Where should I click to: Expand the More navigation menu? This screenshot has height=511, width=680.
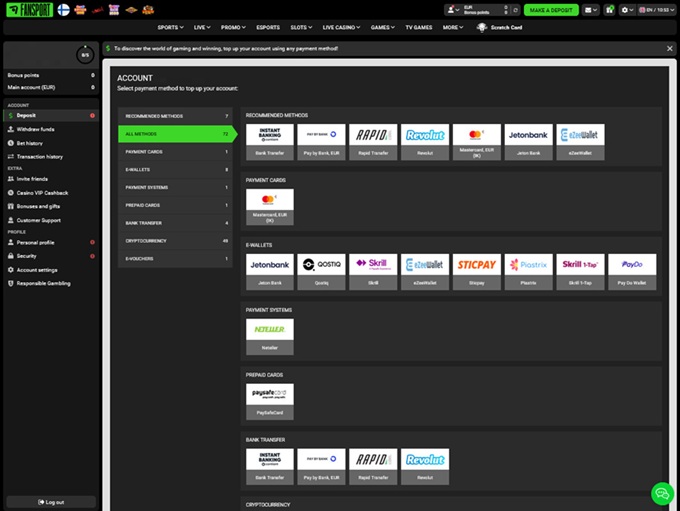pos(453,27)
